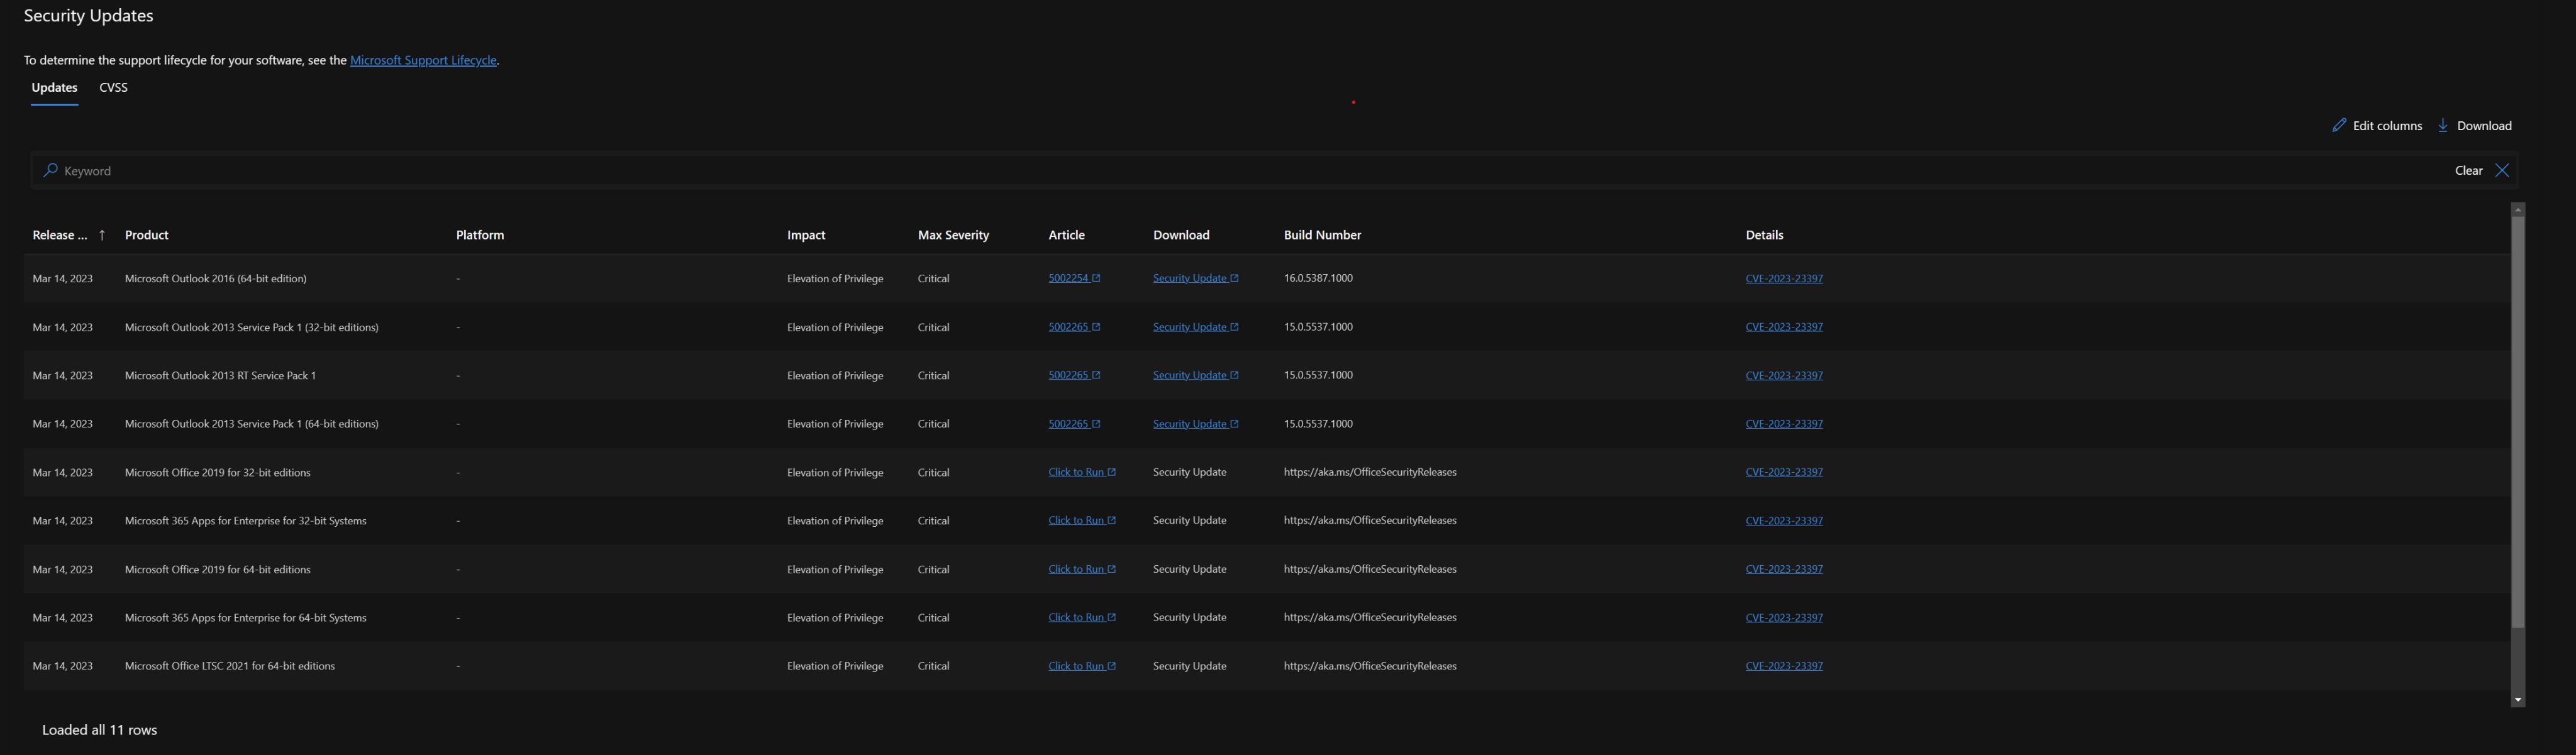2576x755 pixels.
Task: Select Microsoft Outlook 2016 (64-bit edition) product cell
Action: point(215,279)
